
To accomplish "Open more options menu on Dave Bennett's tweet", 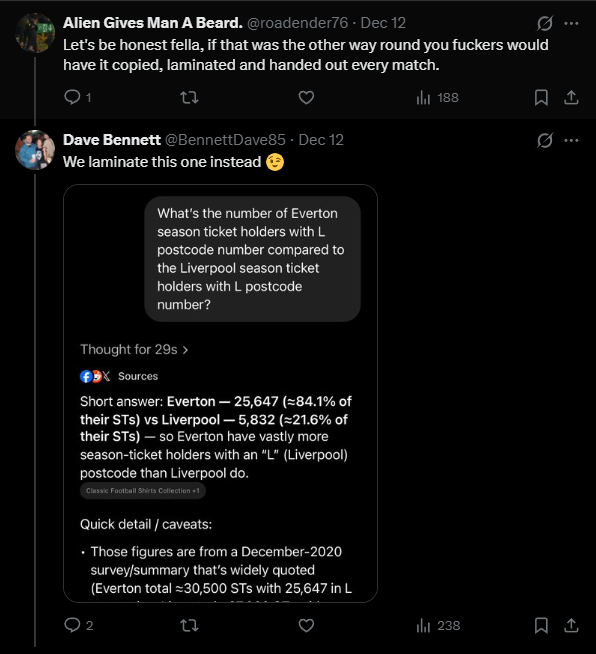I will pyautogui.click(x=571, y=141).
